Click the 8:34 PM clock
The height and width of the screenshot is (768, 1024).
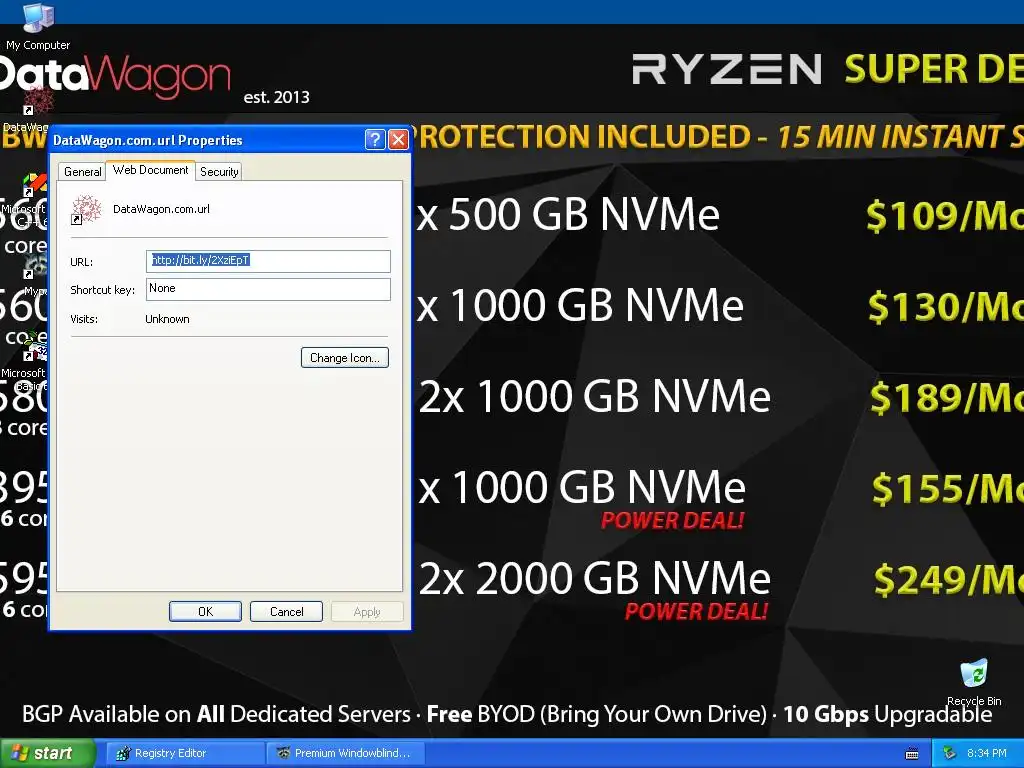(x=987, y=754)
